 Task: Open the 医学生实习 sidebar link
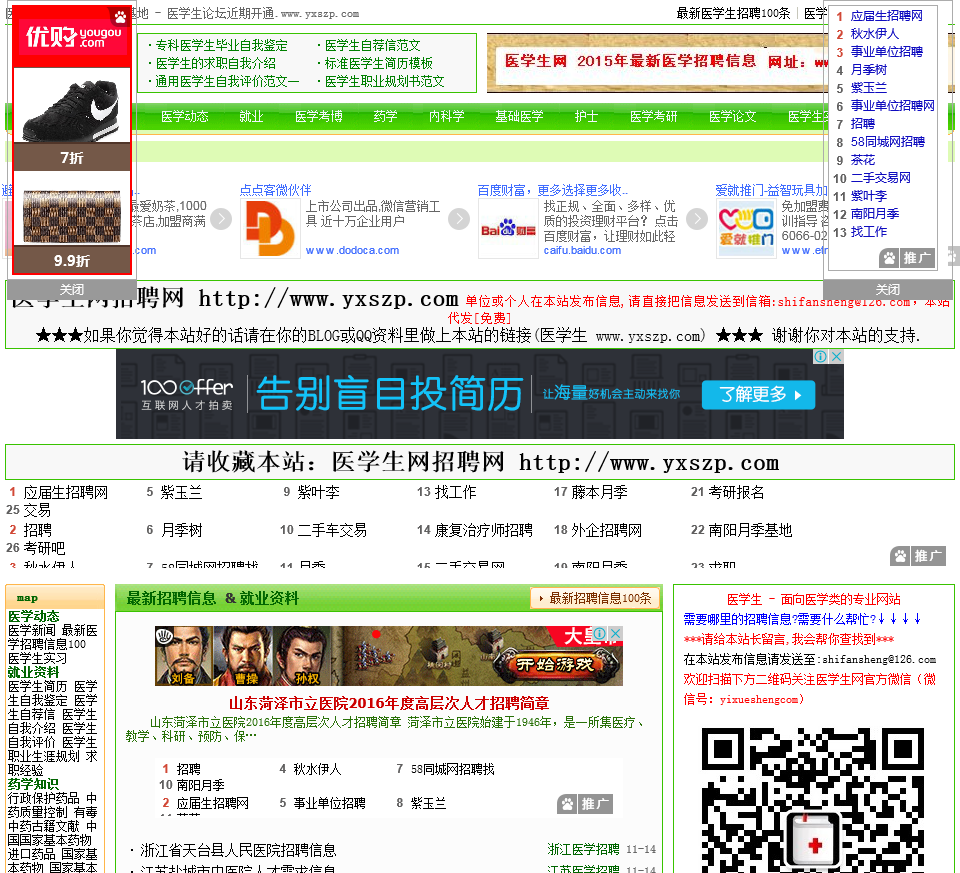click(x=37, y=658)
